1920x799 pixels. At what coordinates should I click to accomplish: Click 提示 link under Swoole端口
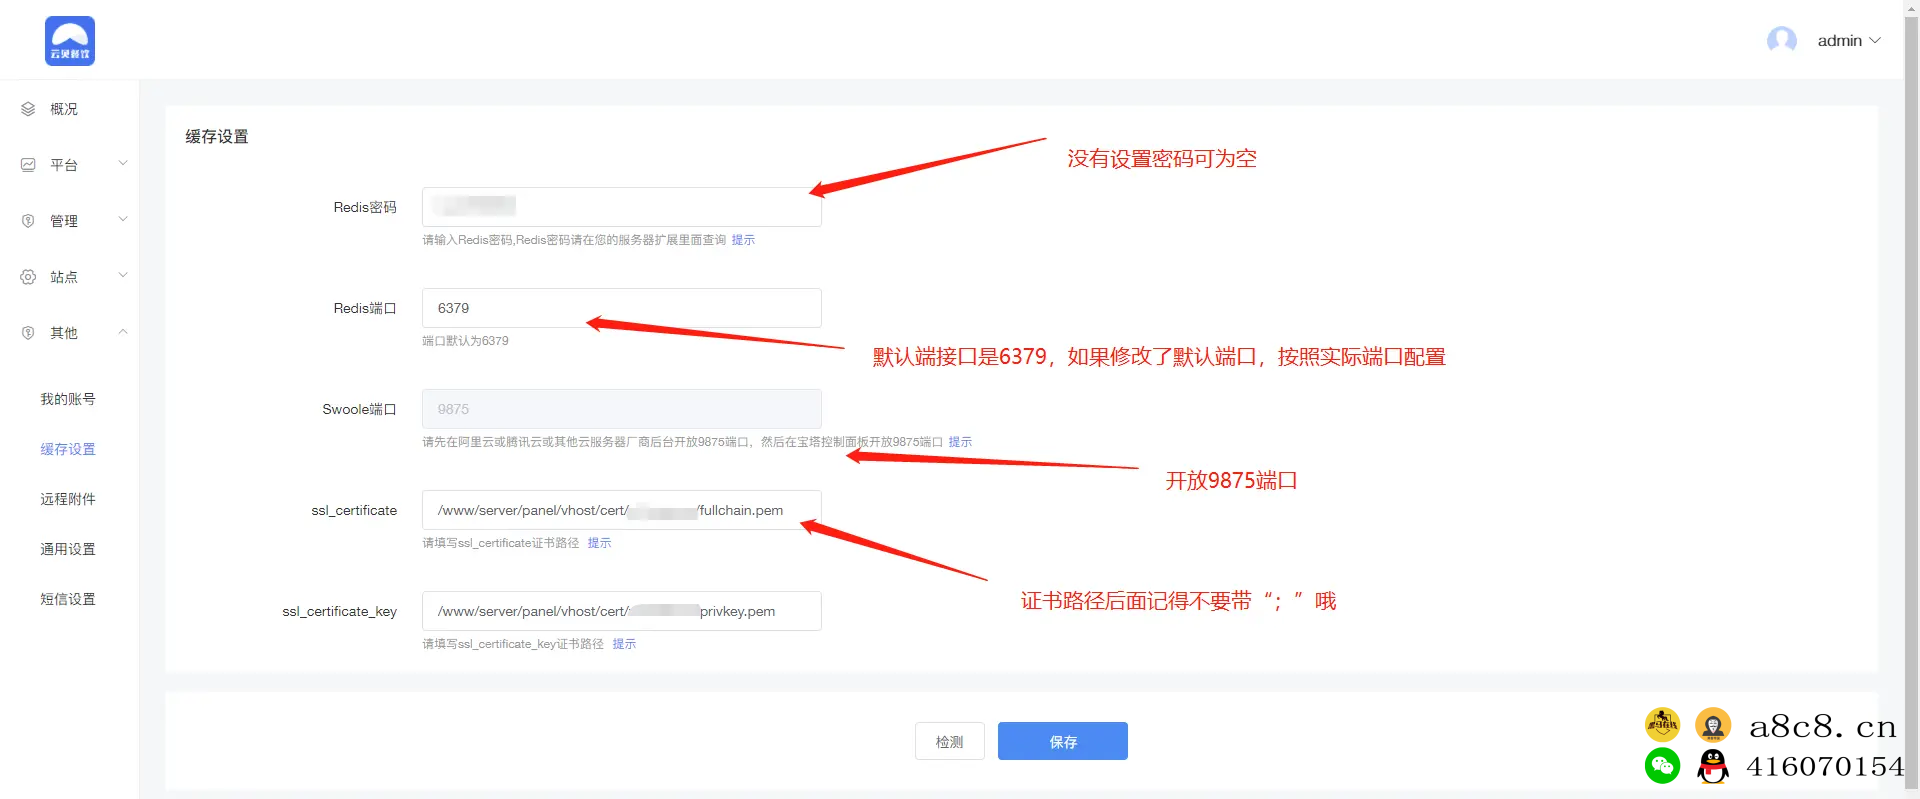click(x=960, y=442)
